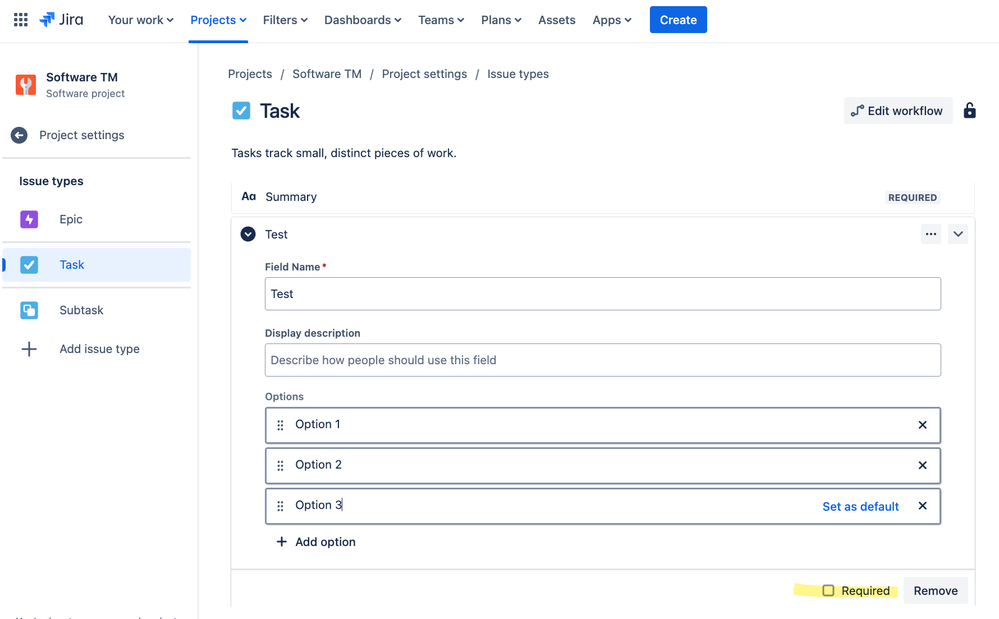Click the Aa icon beside Summary
The height and width of the screenshot is (619, 999).
pyautogui.click(x=248, y=197)
